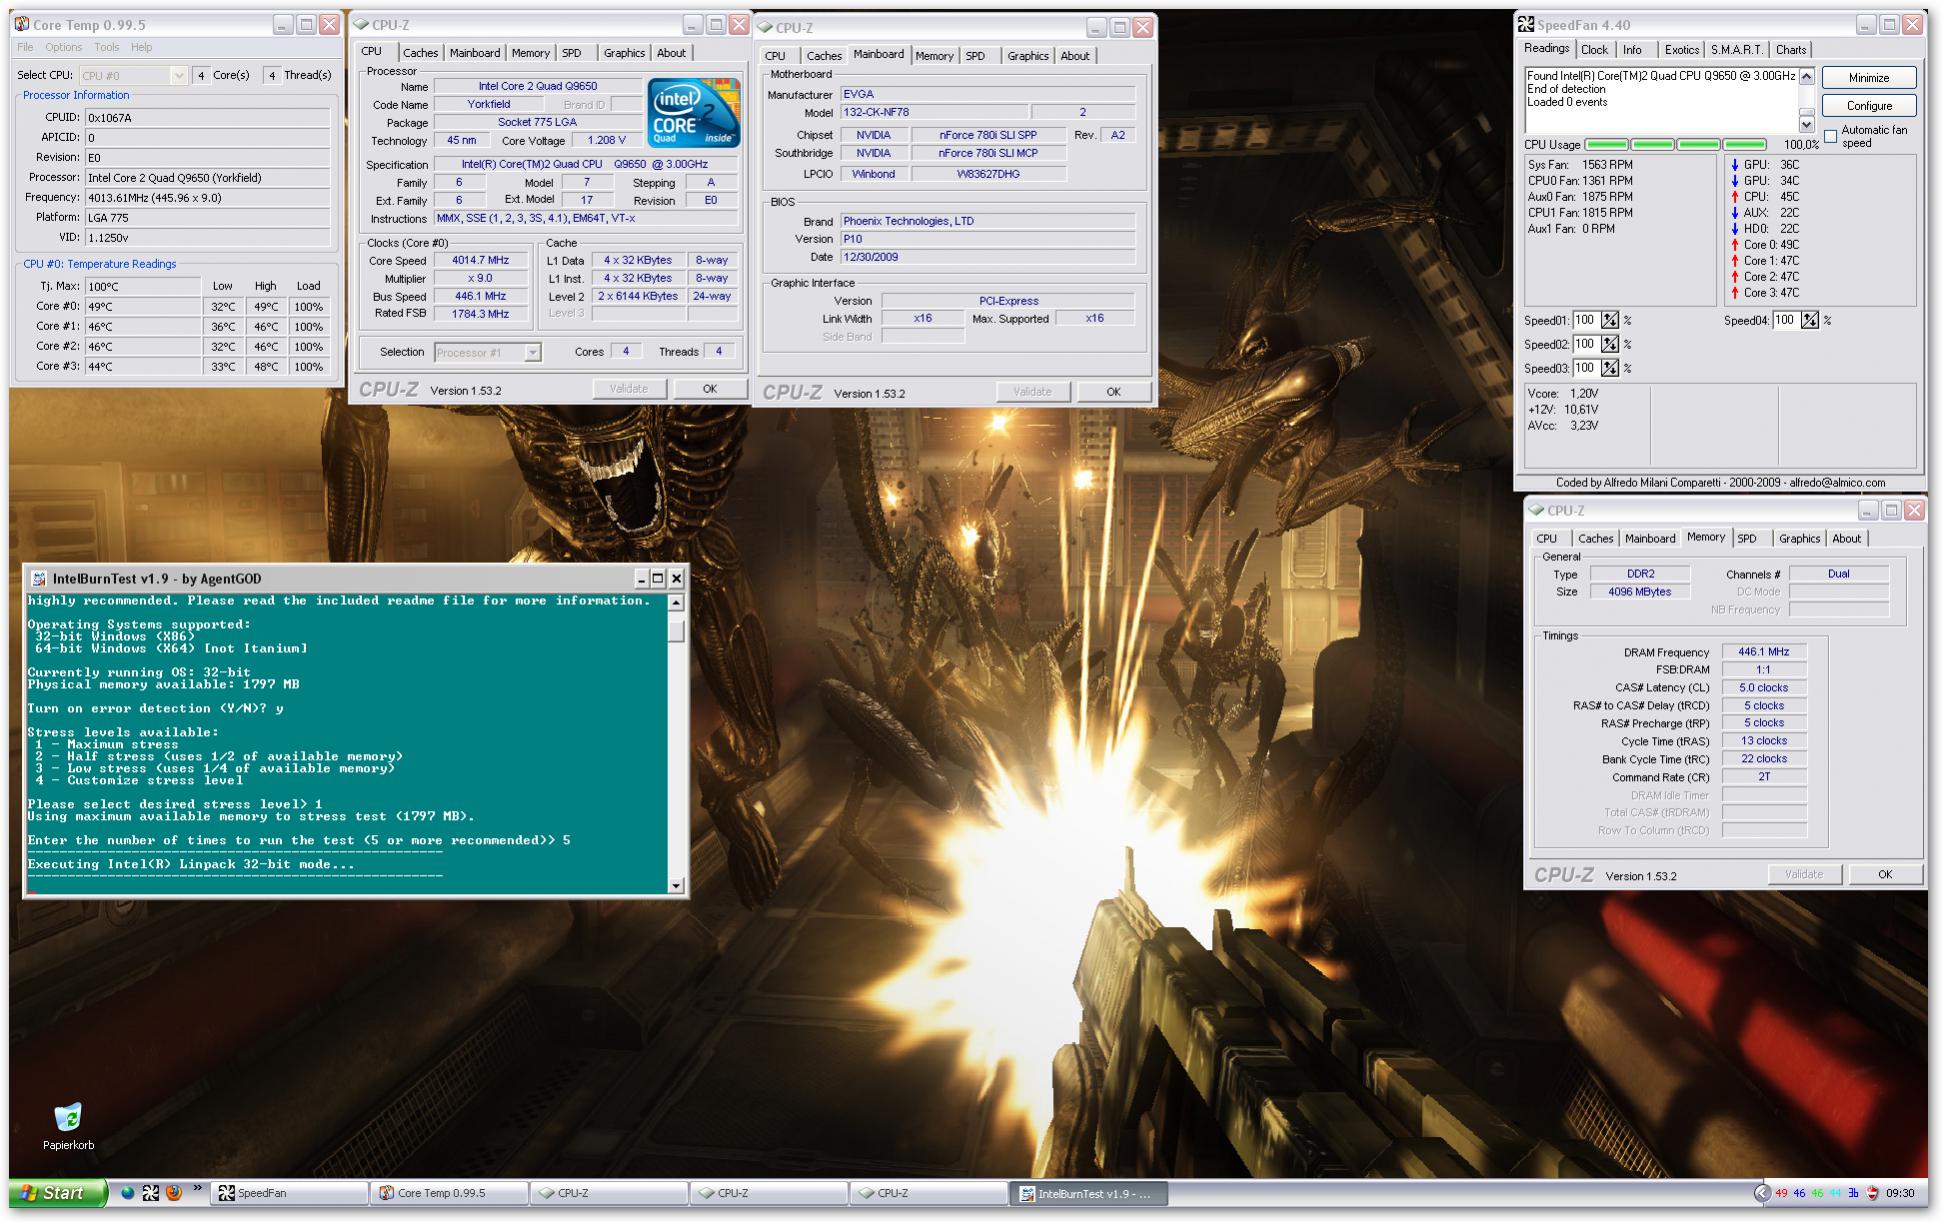Click the SpeedFan quick launch icon
1942x1222 pixels.
point(150,1192)
